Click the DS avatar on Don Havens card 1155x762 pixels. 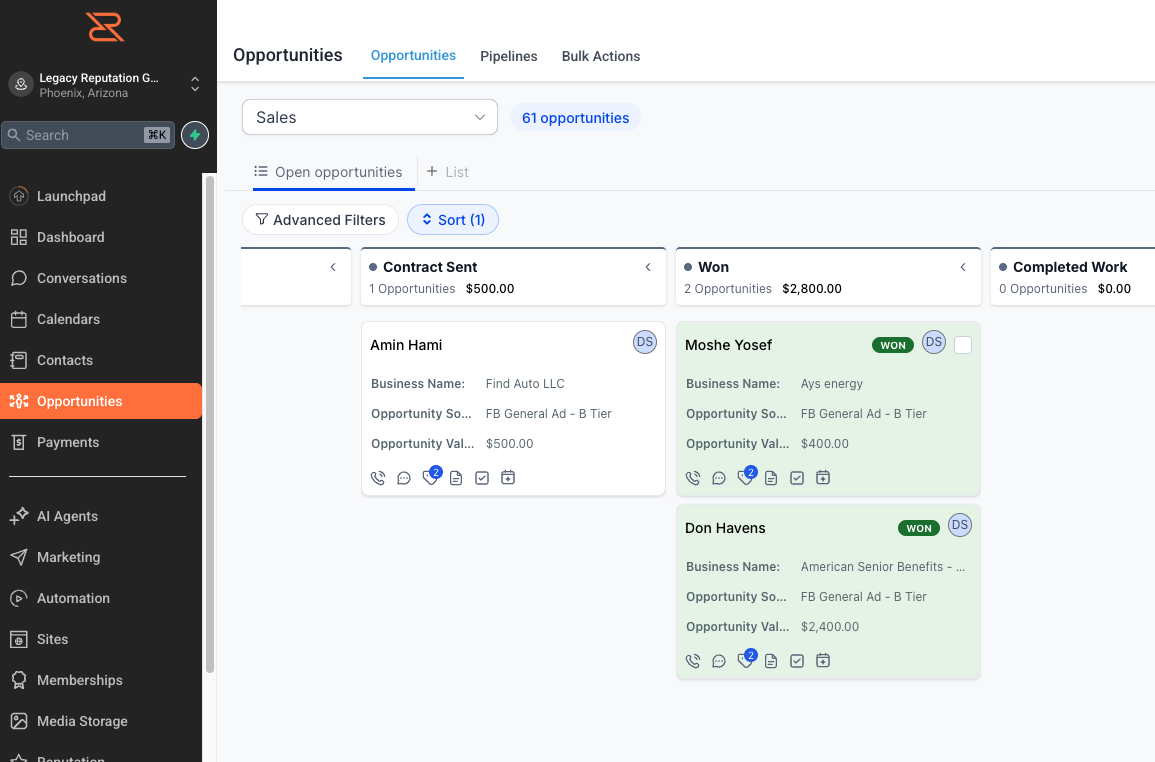(960, 525)
